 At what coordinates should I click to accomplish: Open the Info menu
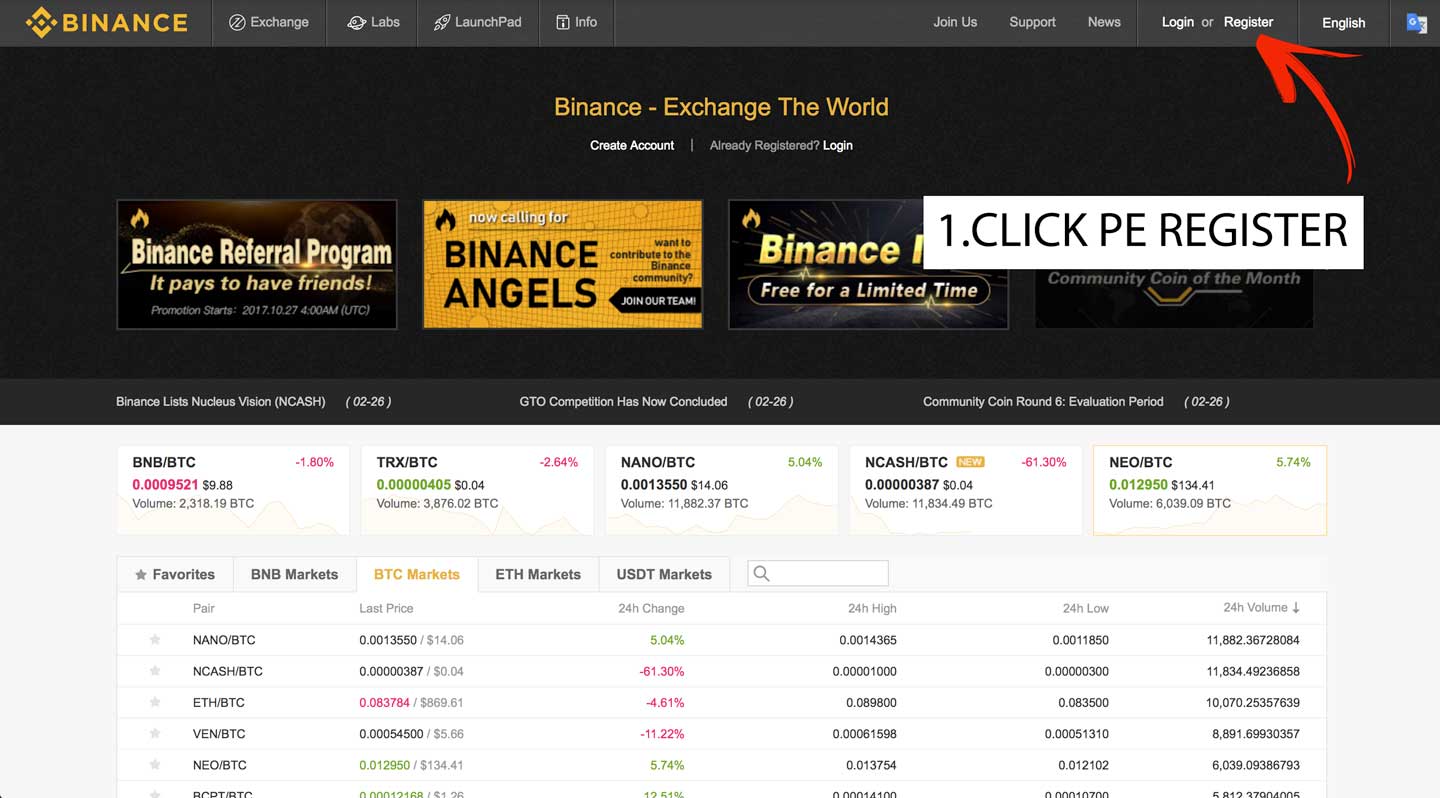click(x=576, y=22)
